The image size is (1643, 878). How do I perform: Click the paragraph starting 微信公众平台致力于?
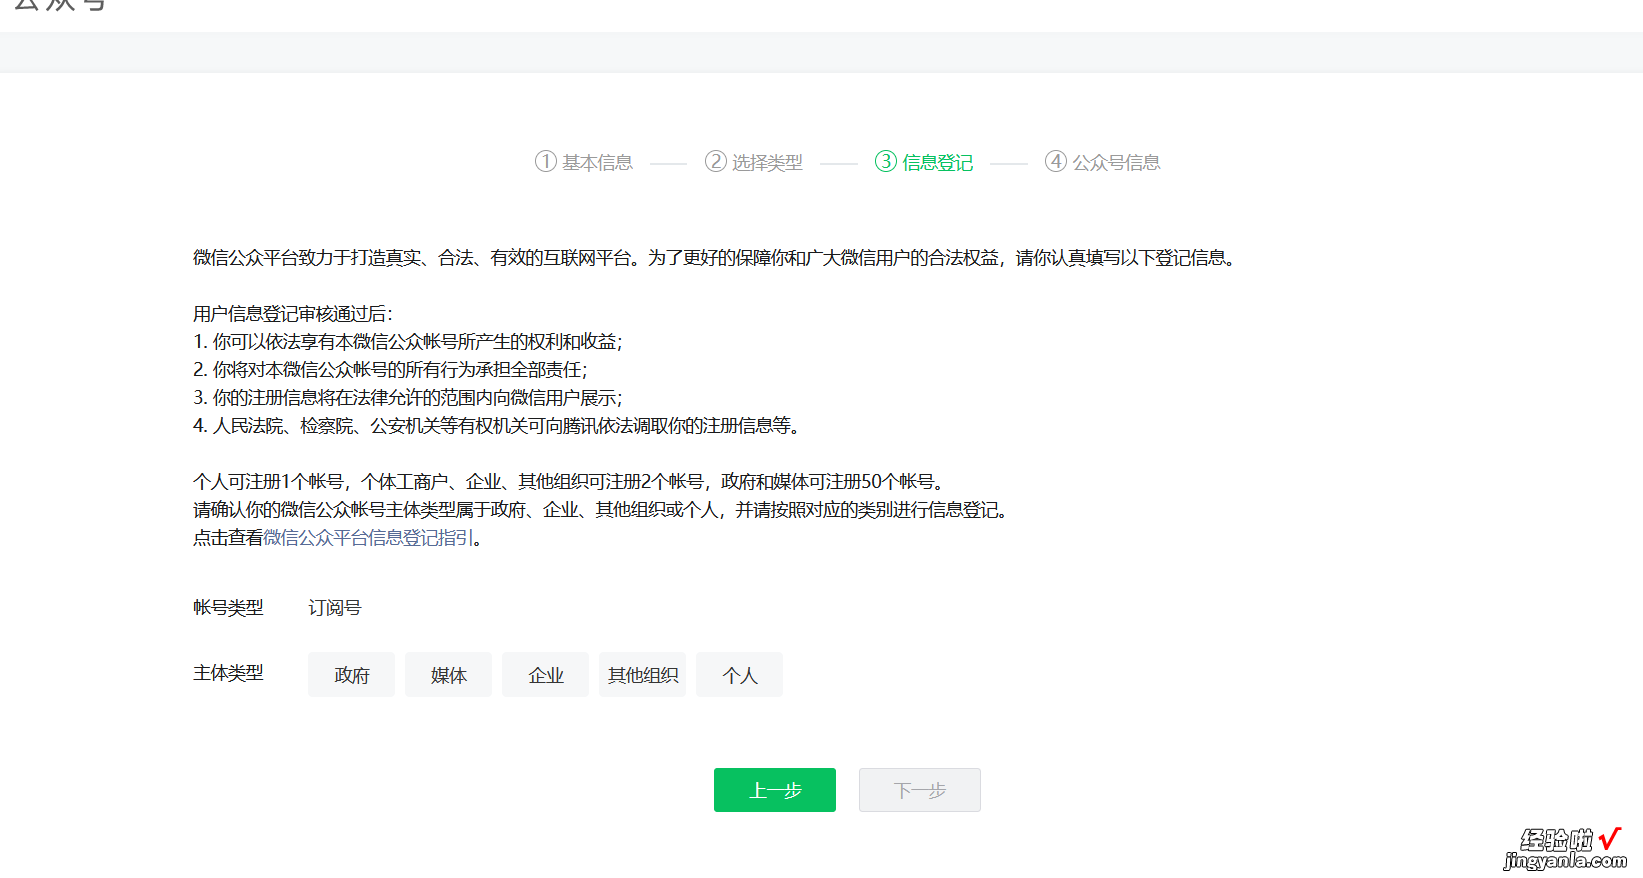[716, 258]
